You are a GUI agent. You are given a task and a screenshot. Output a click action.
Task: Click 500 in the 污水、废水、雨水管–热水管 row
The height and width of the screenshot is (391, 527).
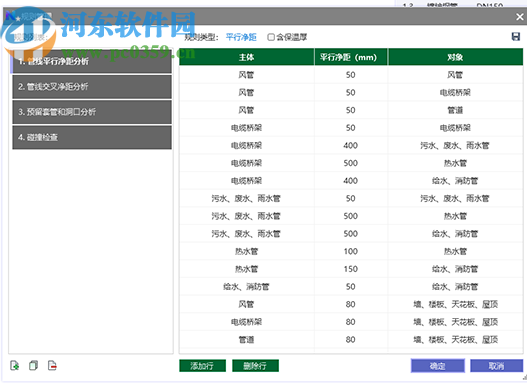coord(351,216)
